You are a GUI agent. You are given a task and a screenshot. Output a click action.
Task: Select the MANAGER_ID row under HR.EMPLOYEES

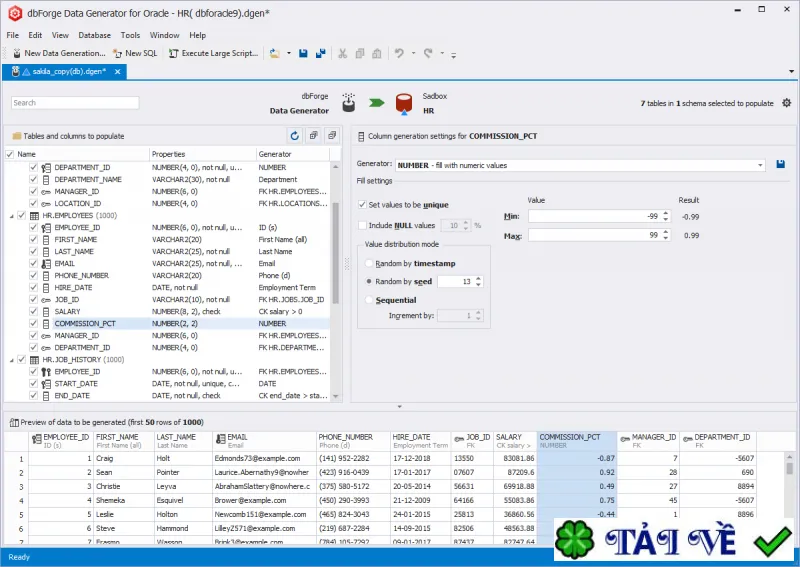pyautogui.click(x=168, y=336)
